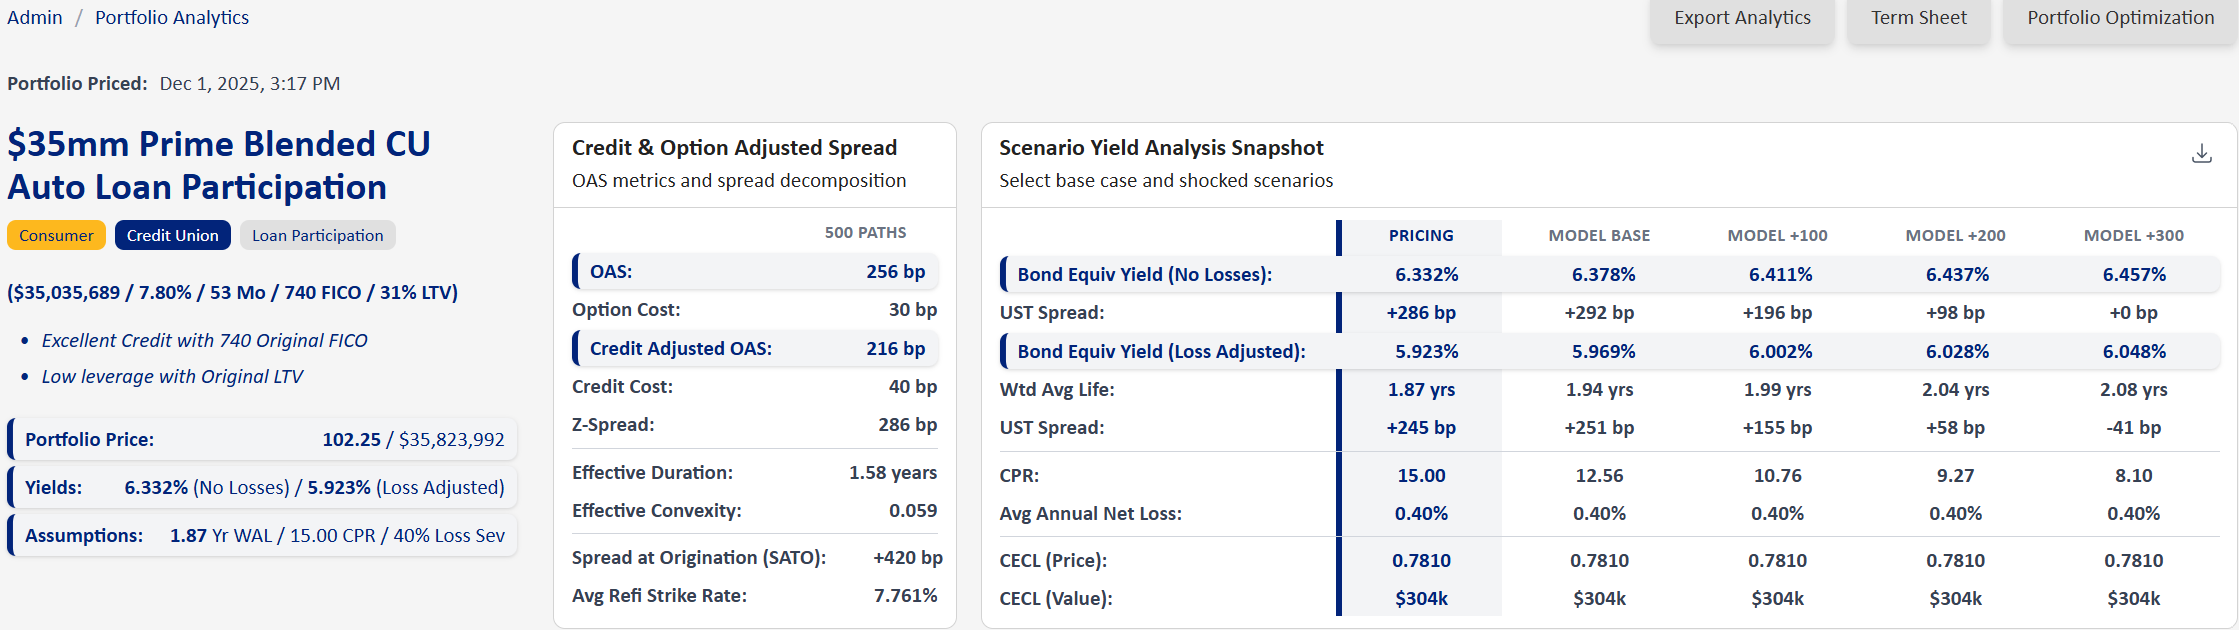Viewport: 2239px width, 630px height.
Task: Select the MODEL +100 column header
Action: 1778,236
